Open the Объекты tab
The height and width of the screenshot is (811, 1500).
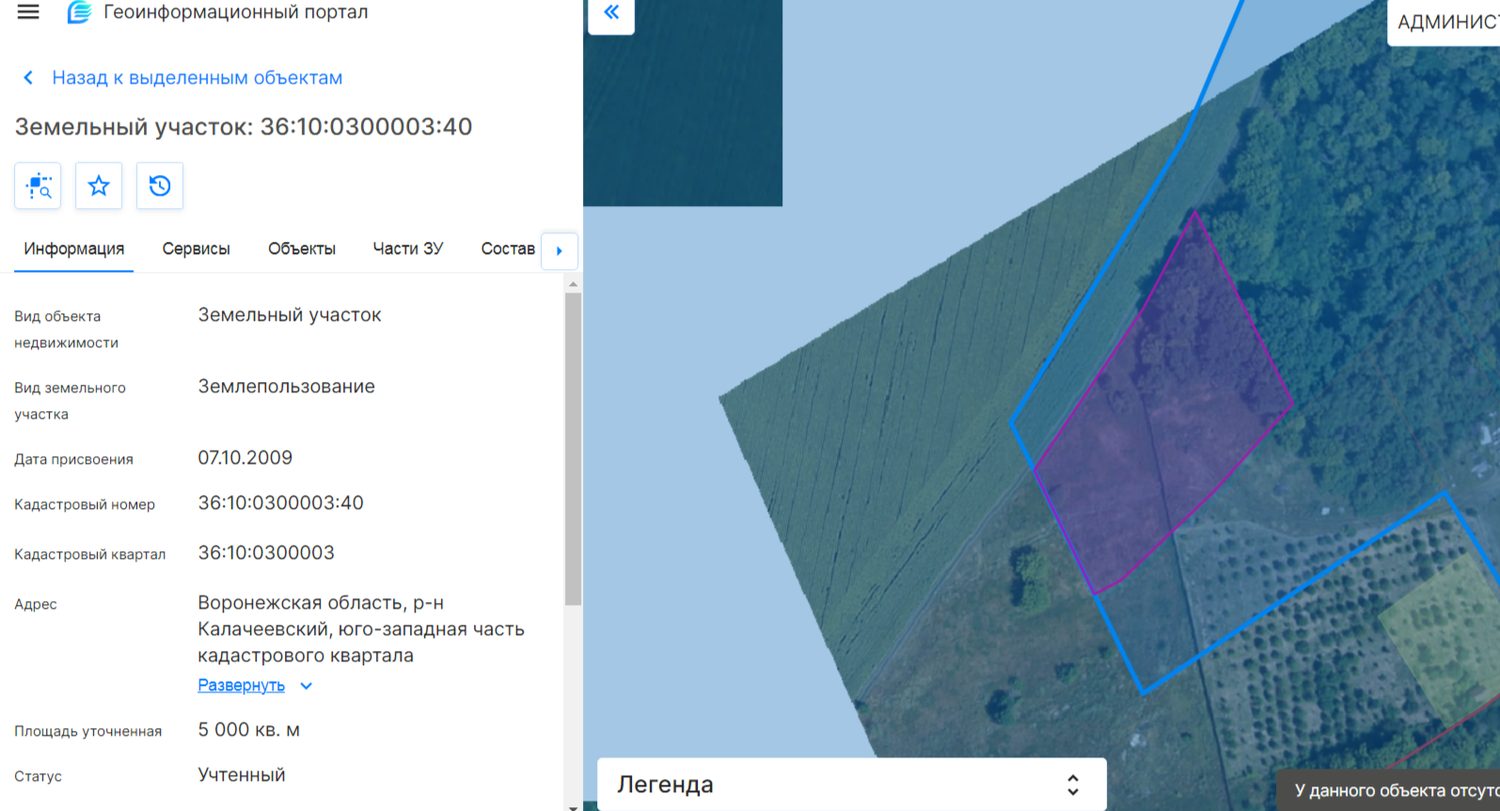point(302,249)
